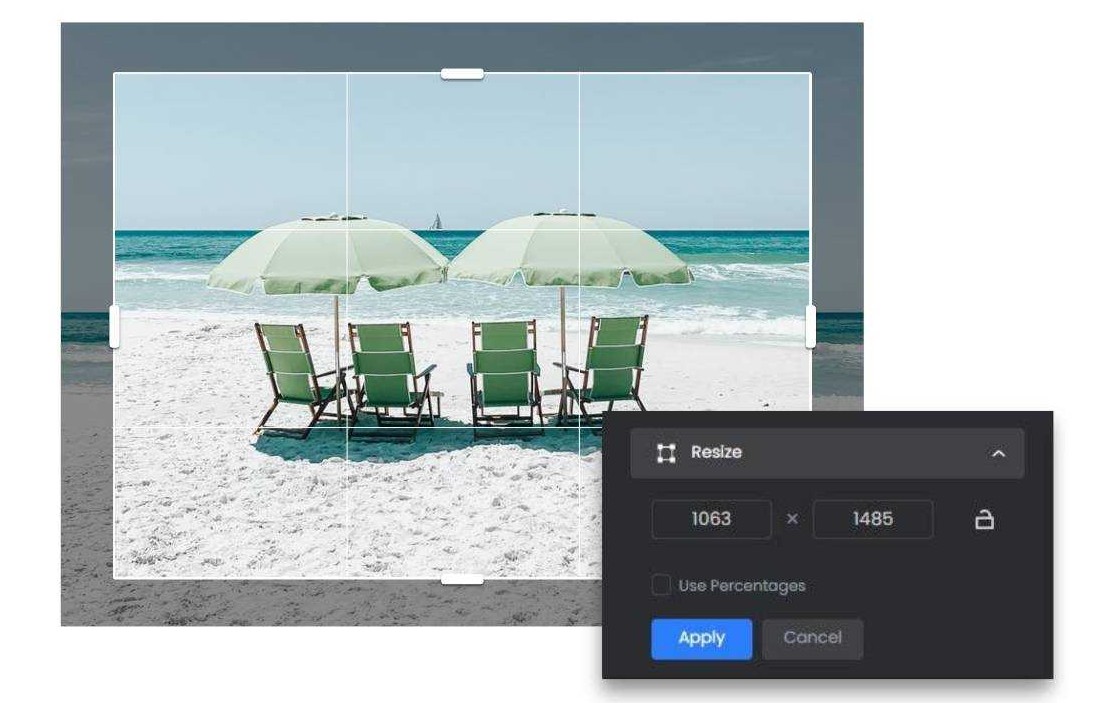Click the left green beach umbrella

point(327,255)
